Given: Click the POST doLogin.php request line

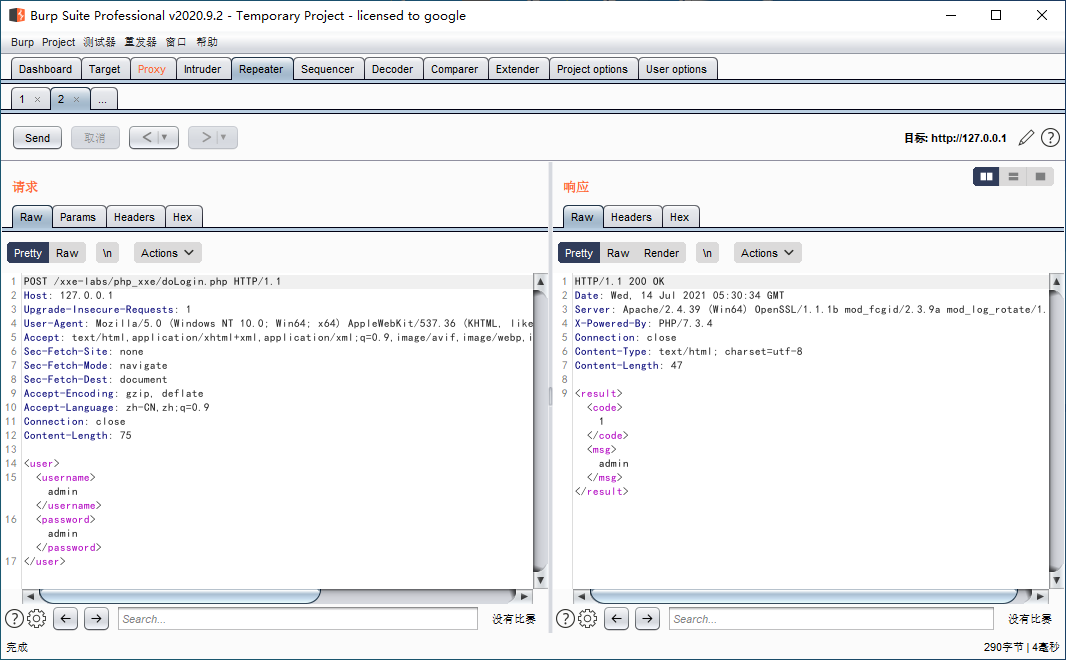Looking at the screenshot, I should pyautogui.click(x=152, y=281).
